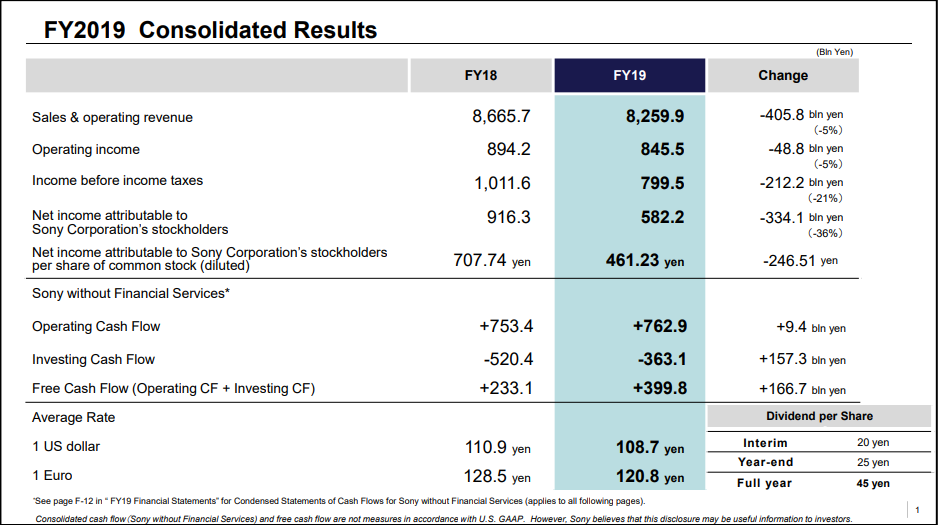
Task: Click FY18 income before taxes 1,011.6
Action: click(502, 183)
